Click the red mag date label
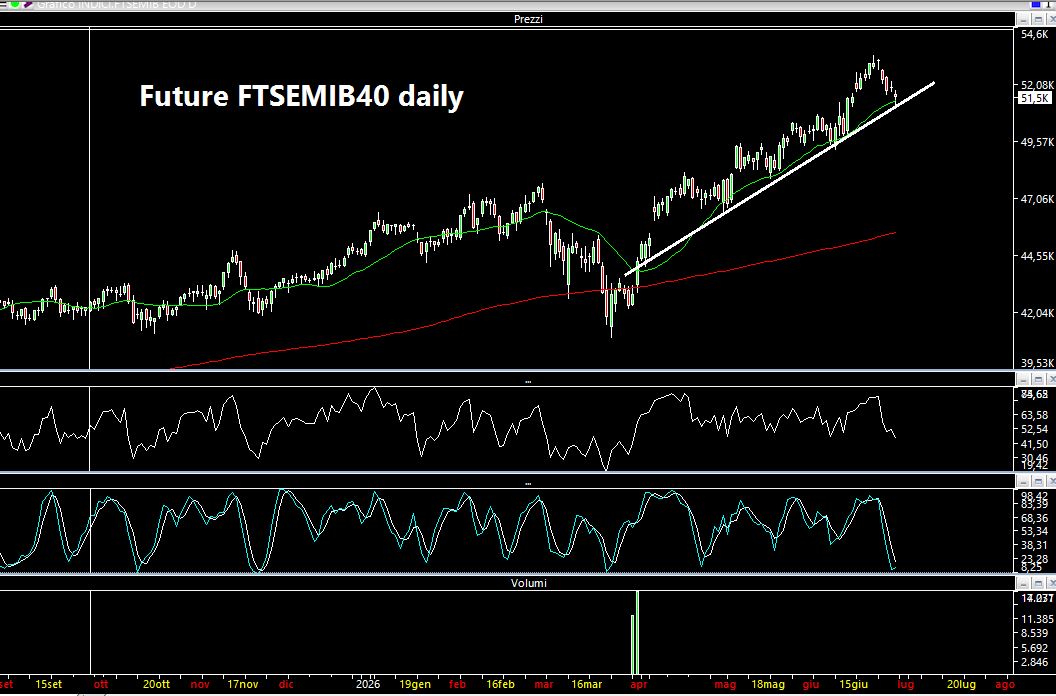 [725, 684]
